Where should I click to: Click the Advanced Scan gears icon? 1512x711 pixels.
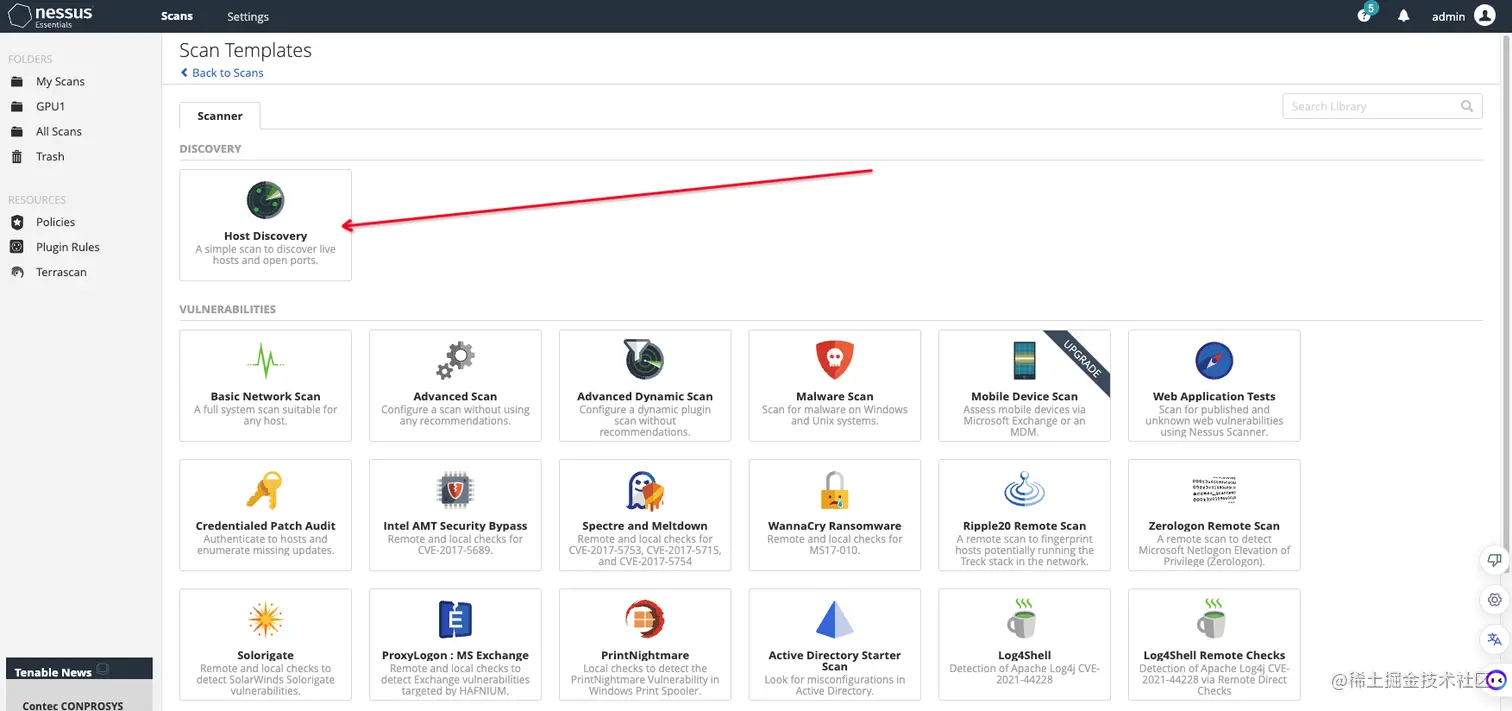pyautogui.click(x=455, y=360)
